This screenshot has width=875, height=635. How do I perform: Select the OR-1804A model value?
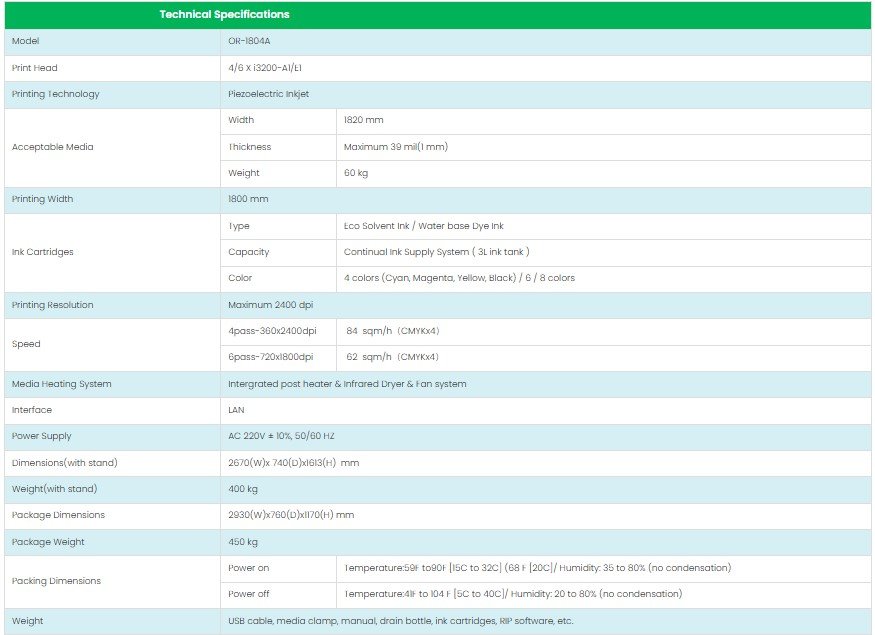[246, 42]
